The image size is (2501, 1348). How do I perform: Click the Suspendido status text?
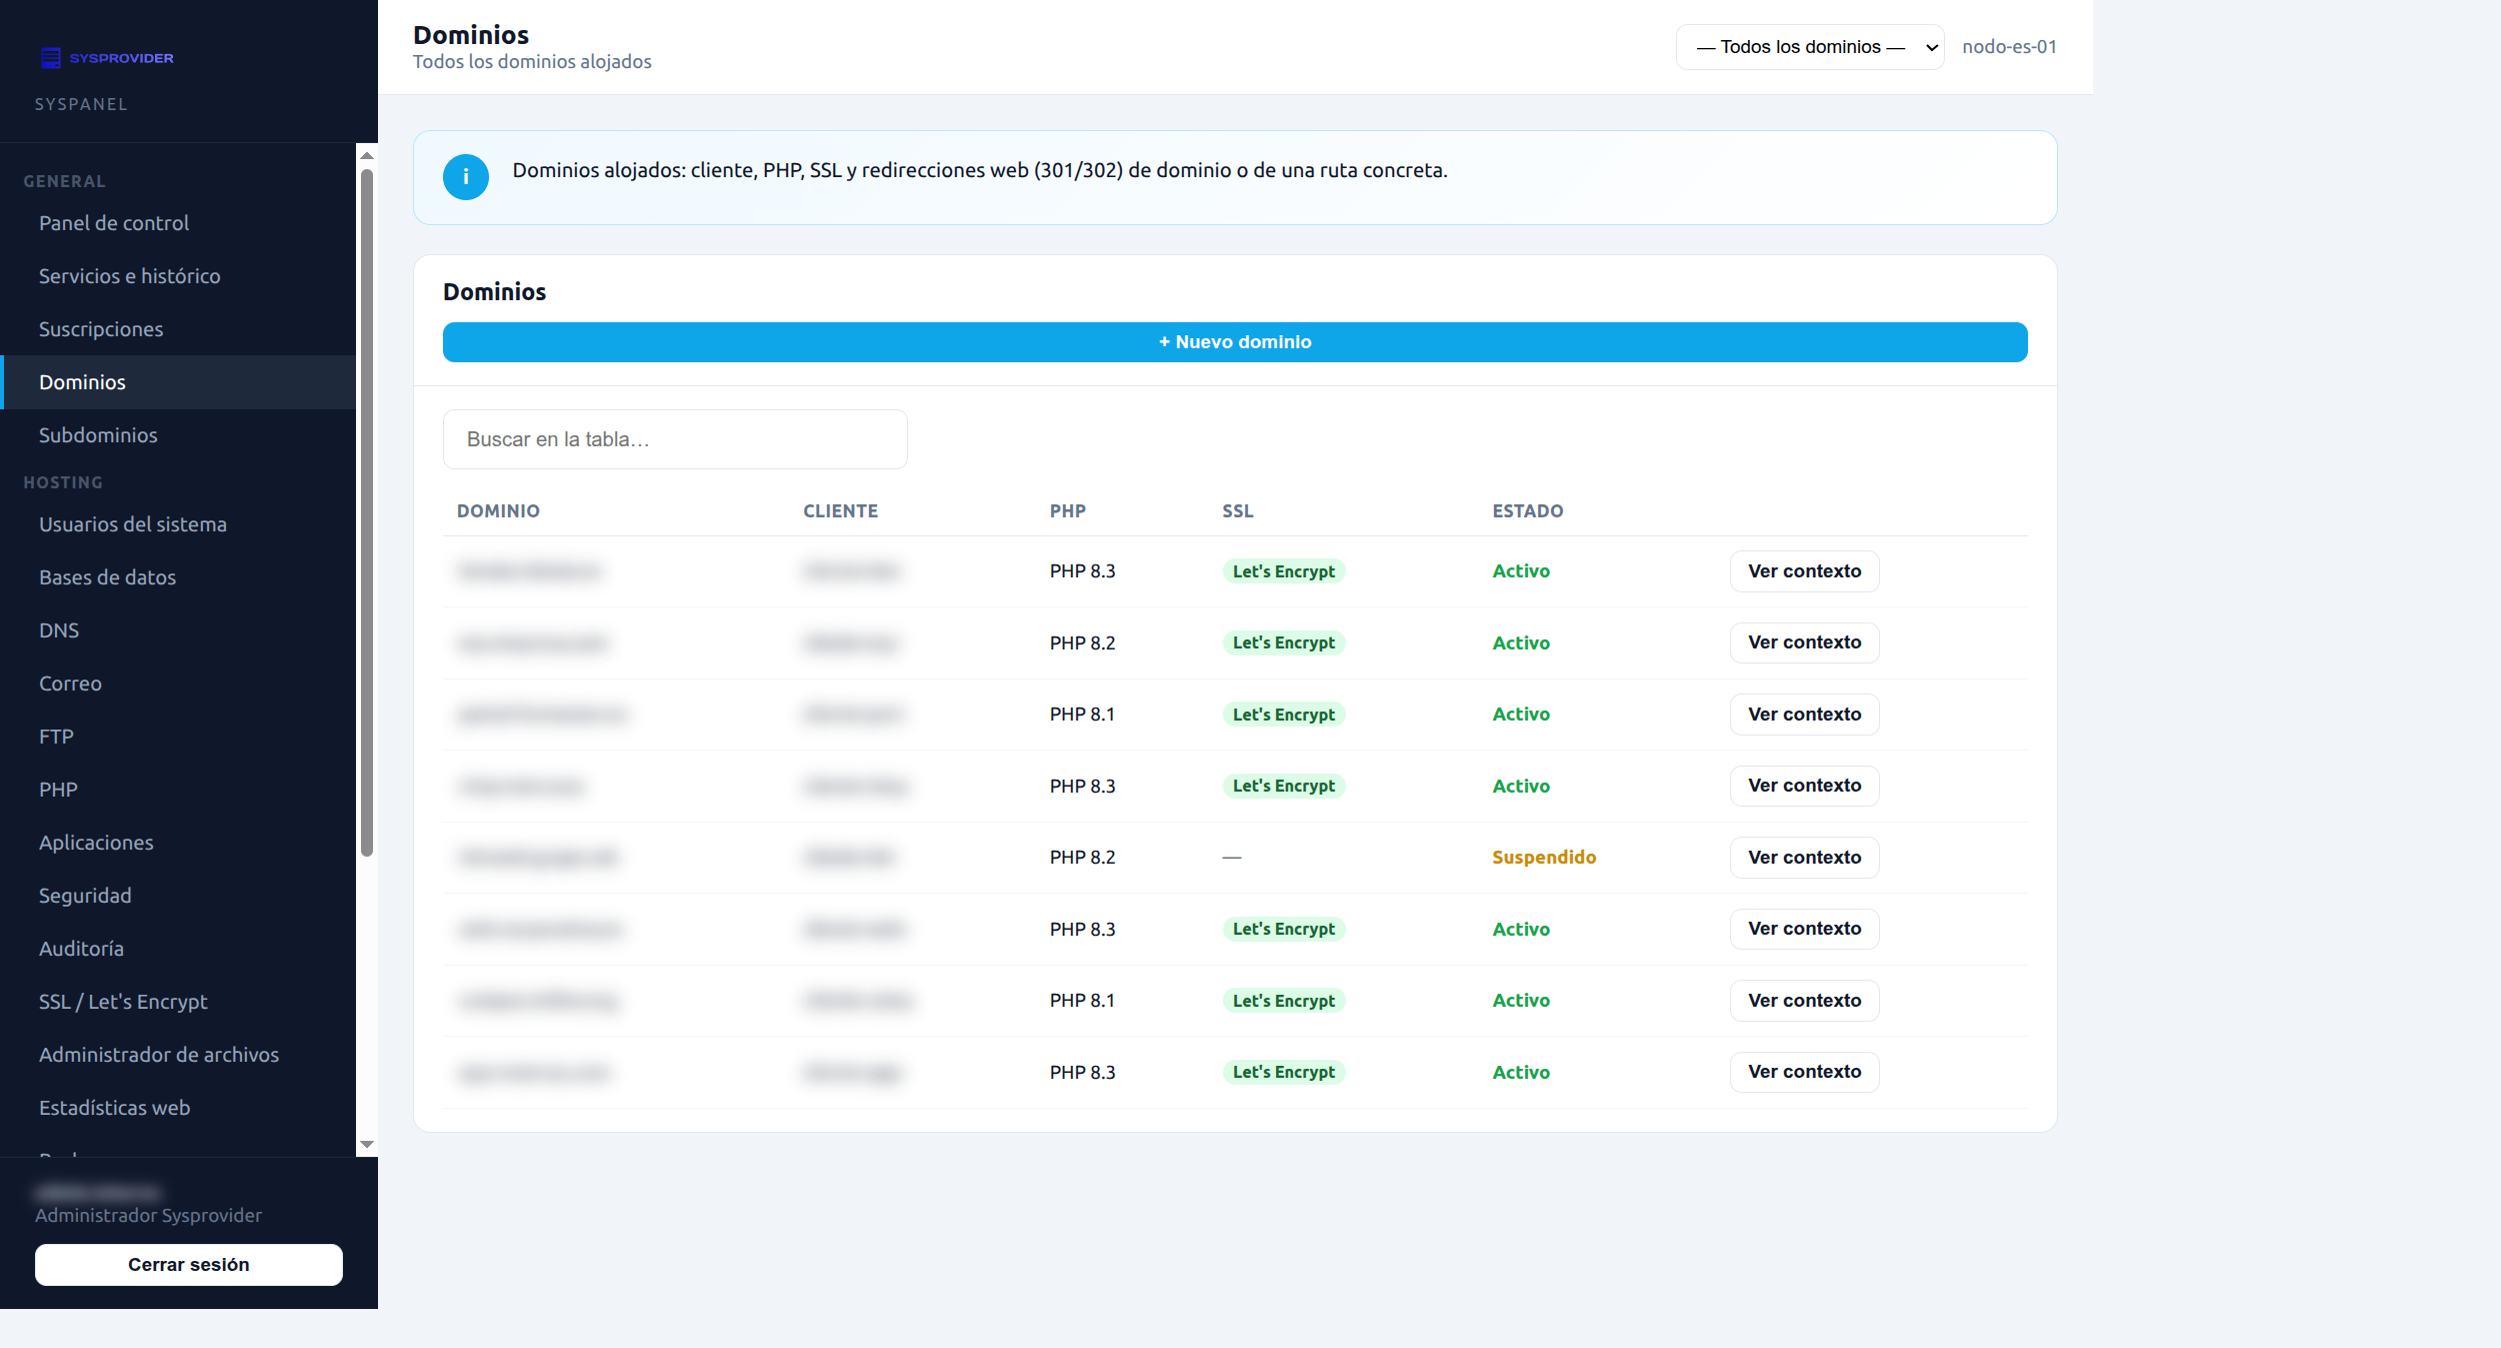(x=1543, y=857)
